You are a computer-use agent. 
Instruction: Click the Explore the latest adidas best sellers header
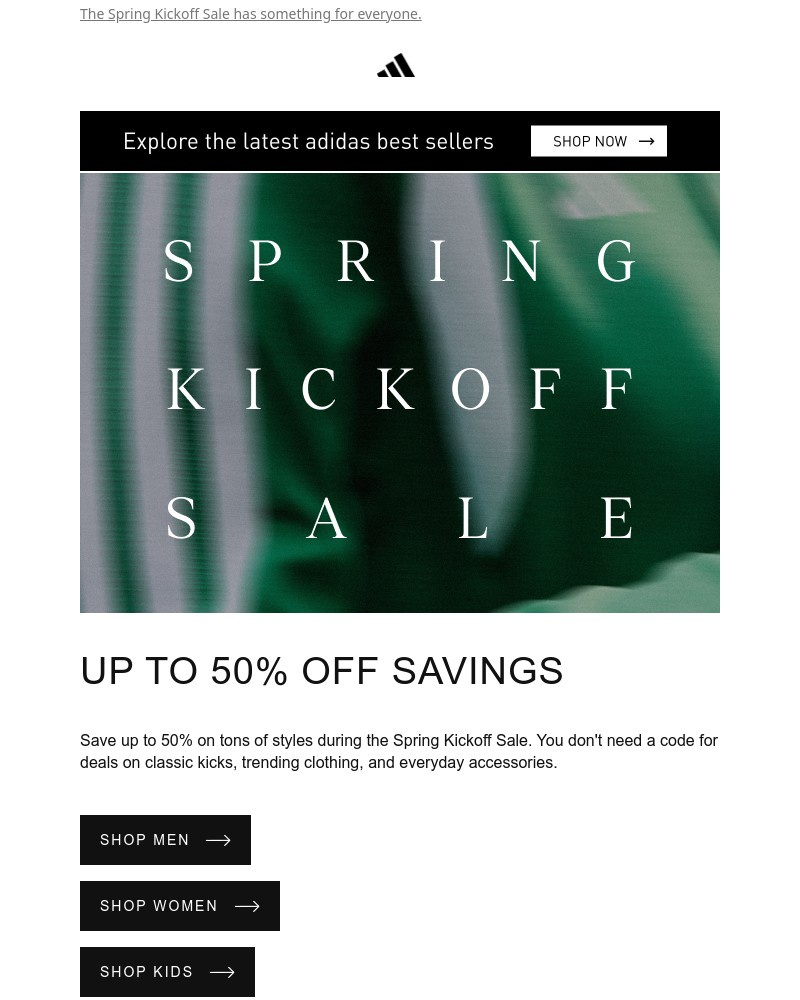click(x=308, y=141)
